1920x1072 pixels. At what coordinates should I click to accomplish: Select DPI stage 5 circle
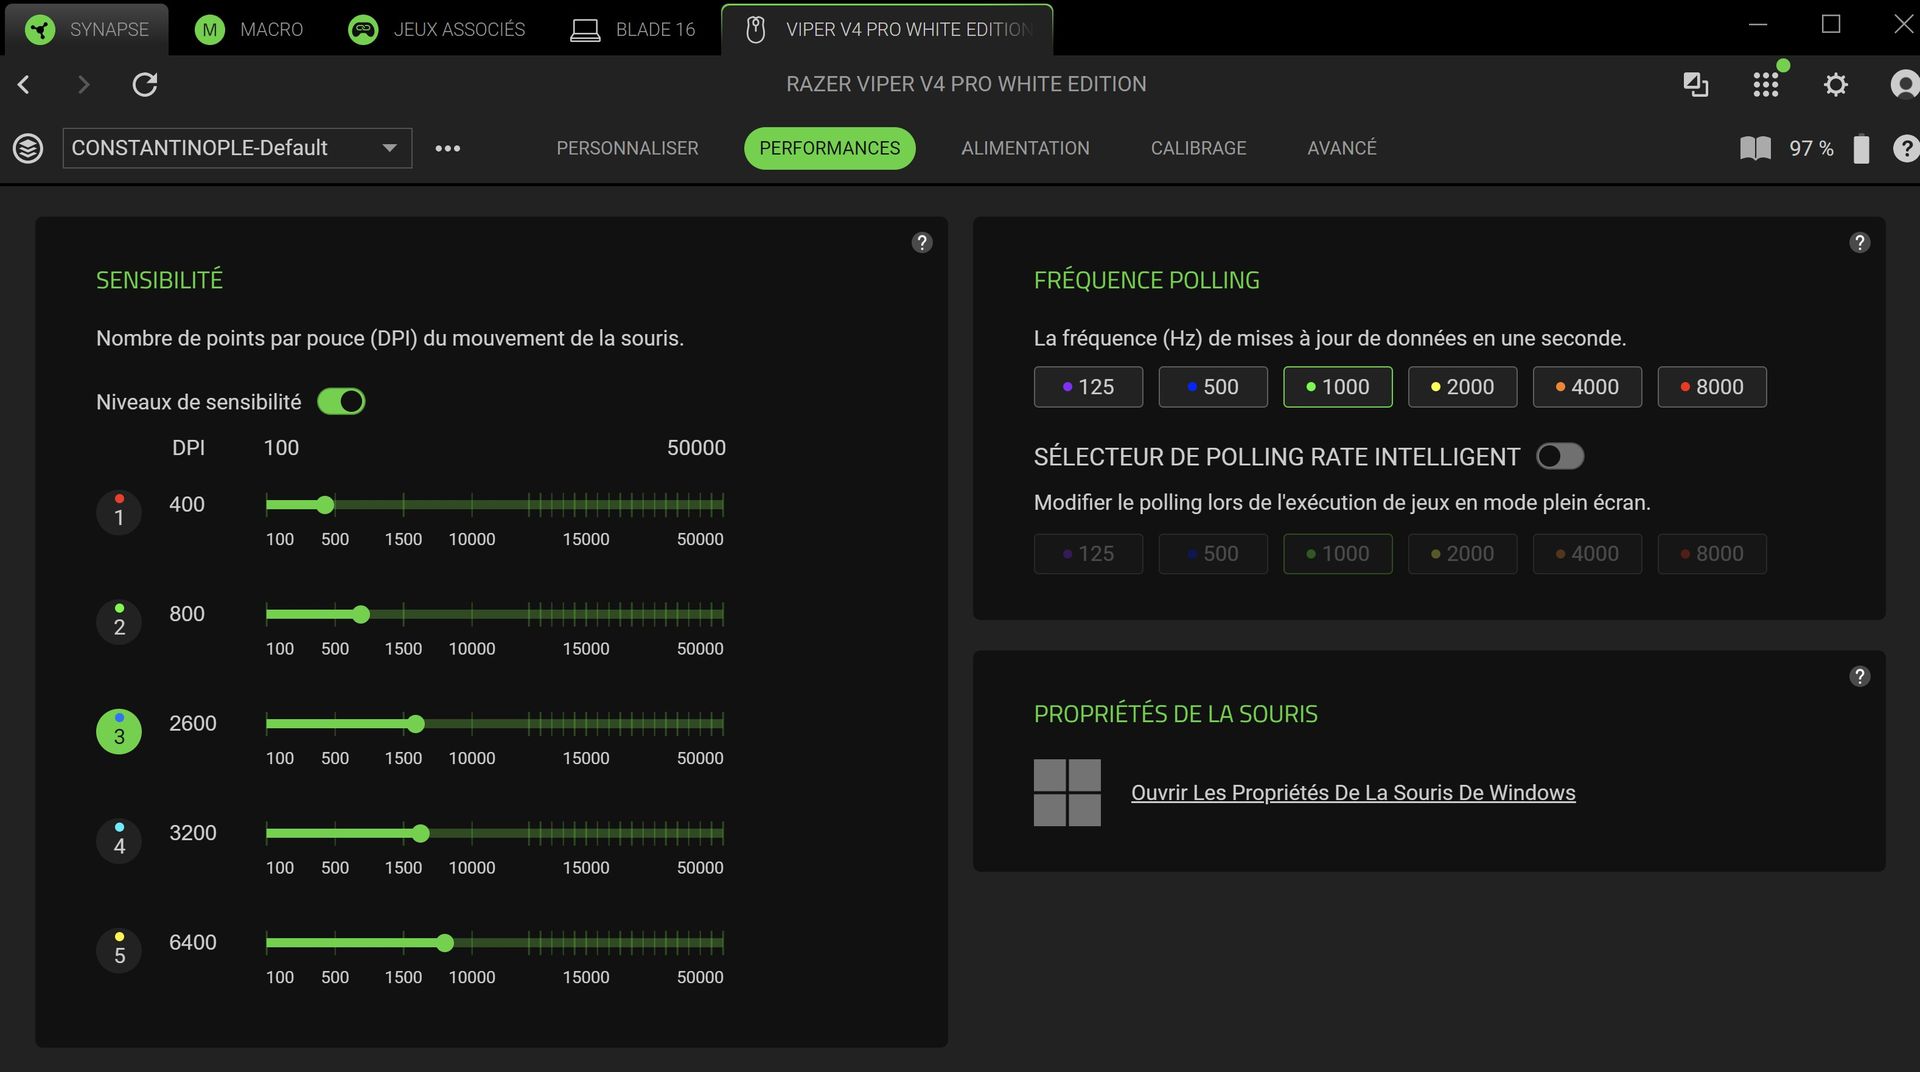click(119, 950)
